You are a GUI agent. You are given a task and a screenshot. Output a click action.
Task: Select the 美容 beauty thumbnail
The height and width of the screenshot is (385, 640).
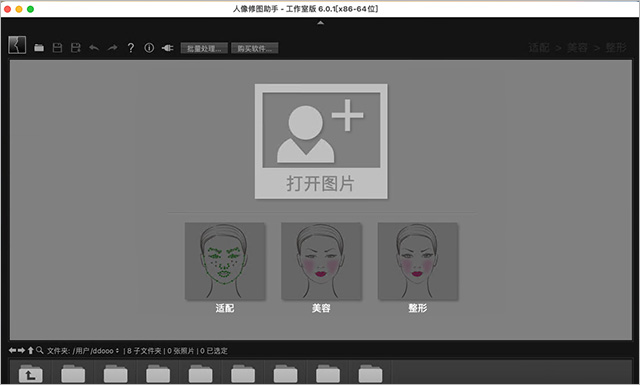coord(321,261)
